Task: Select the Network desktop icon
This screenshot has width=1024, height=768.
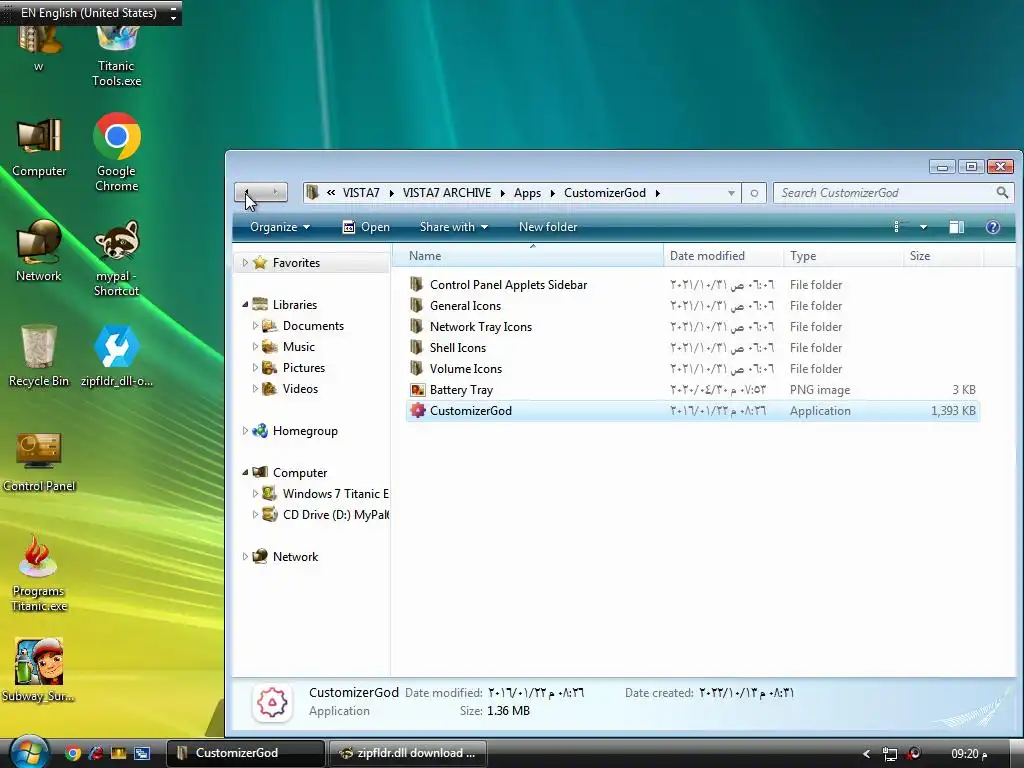Action: click(x=39, y=252)
